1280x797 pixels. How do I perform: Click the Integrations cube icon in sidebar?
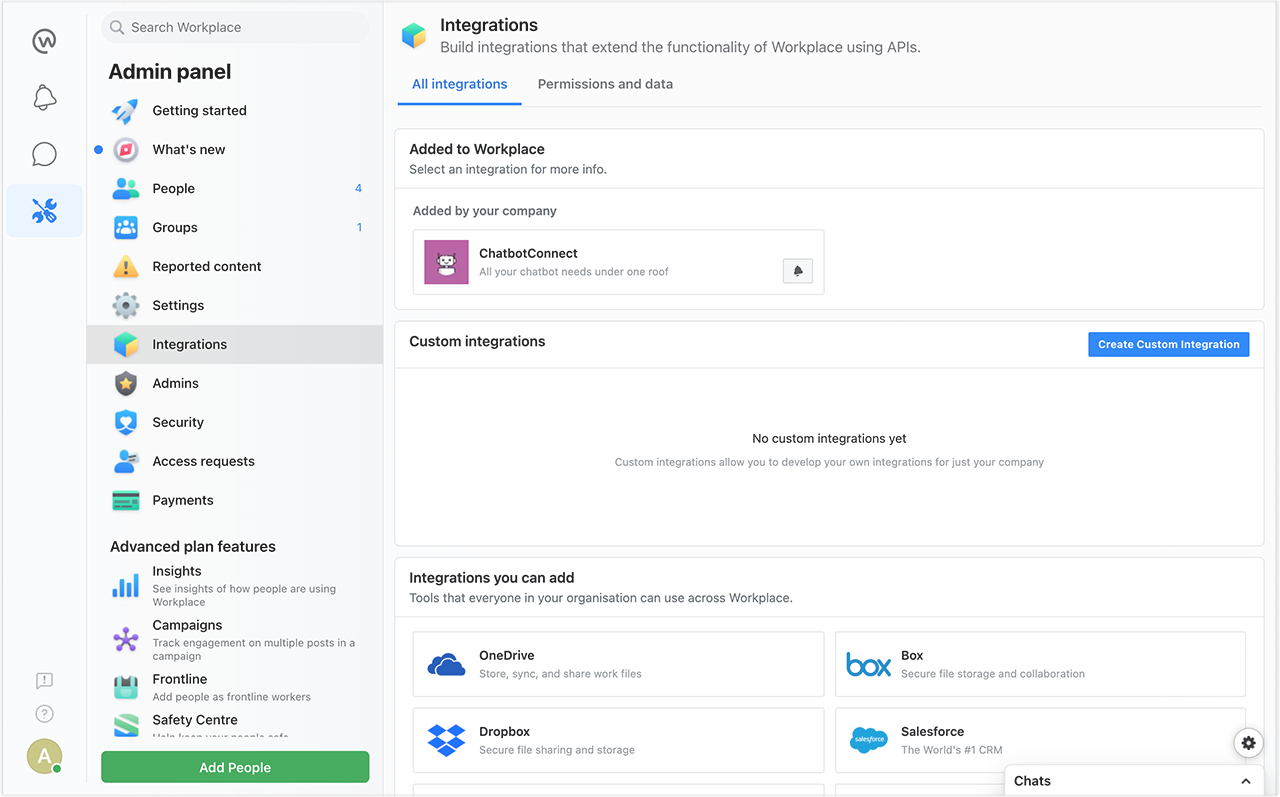126,345
